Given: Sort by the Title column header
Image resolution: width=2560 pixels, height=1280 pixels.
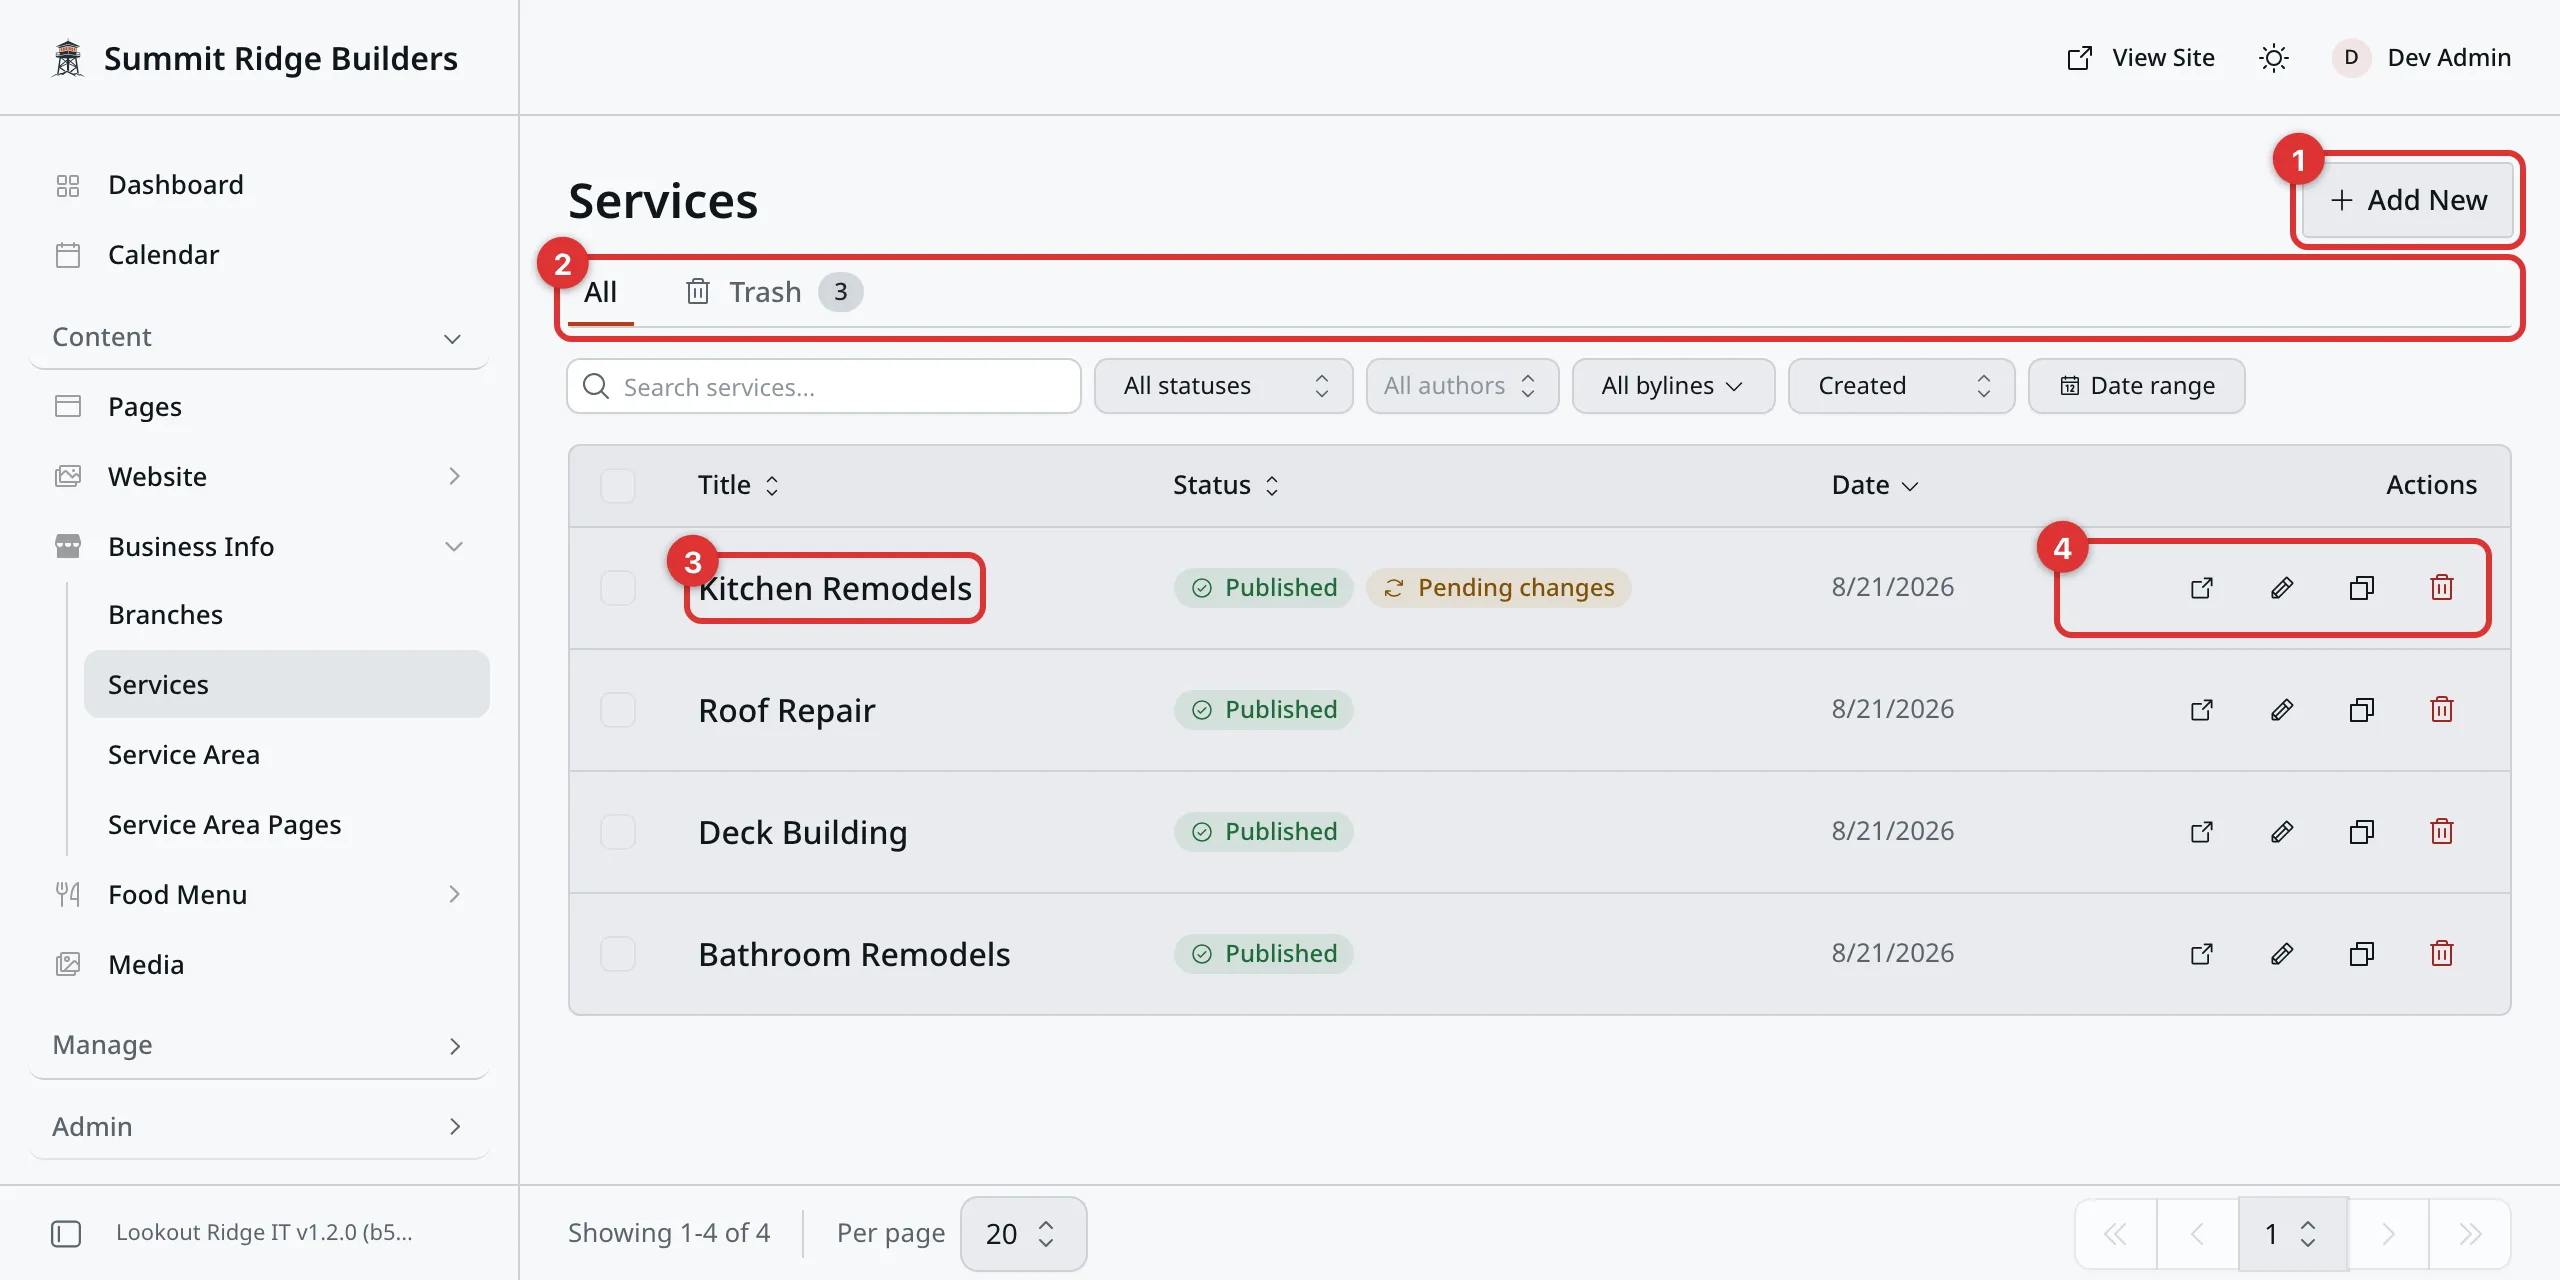Looking at the screenshot, I should tap(738, 486).
